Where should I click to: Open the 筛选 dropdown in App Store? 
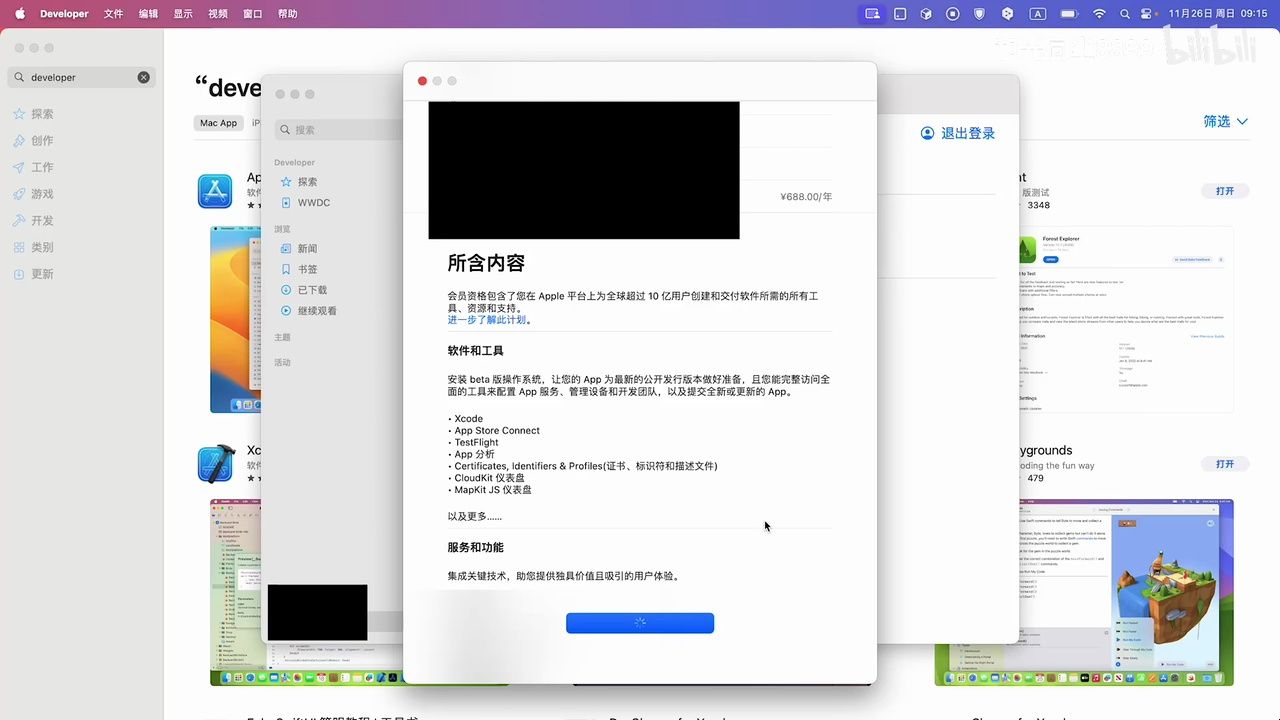pos(1225,121)
